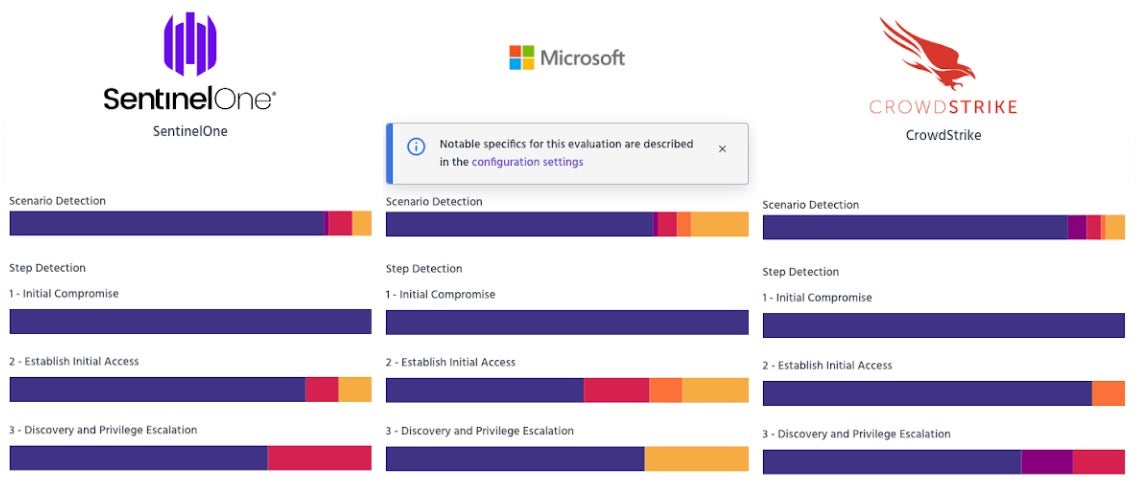Click Microsoft Initial Compromise bar

567,322
